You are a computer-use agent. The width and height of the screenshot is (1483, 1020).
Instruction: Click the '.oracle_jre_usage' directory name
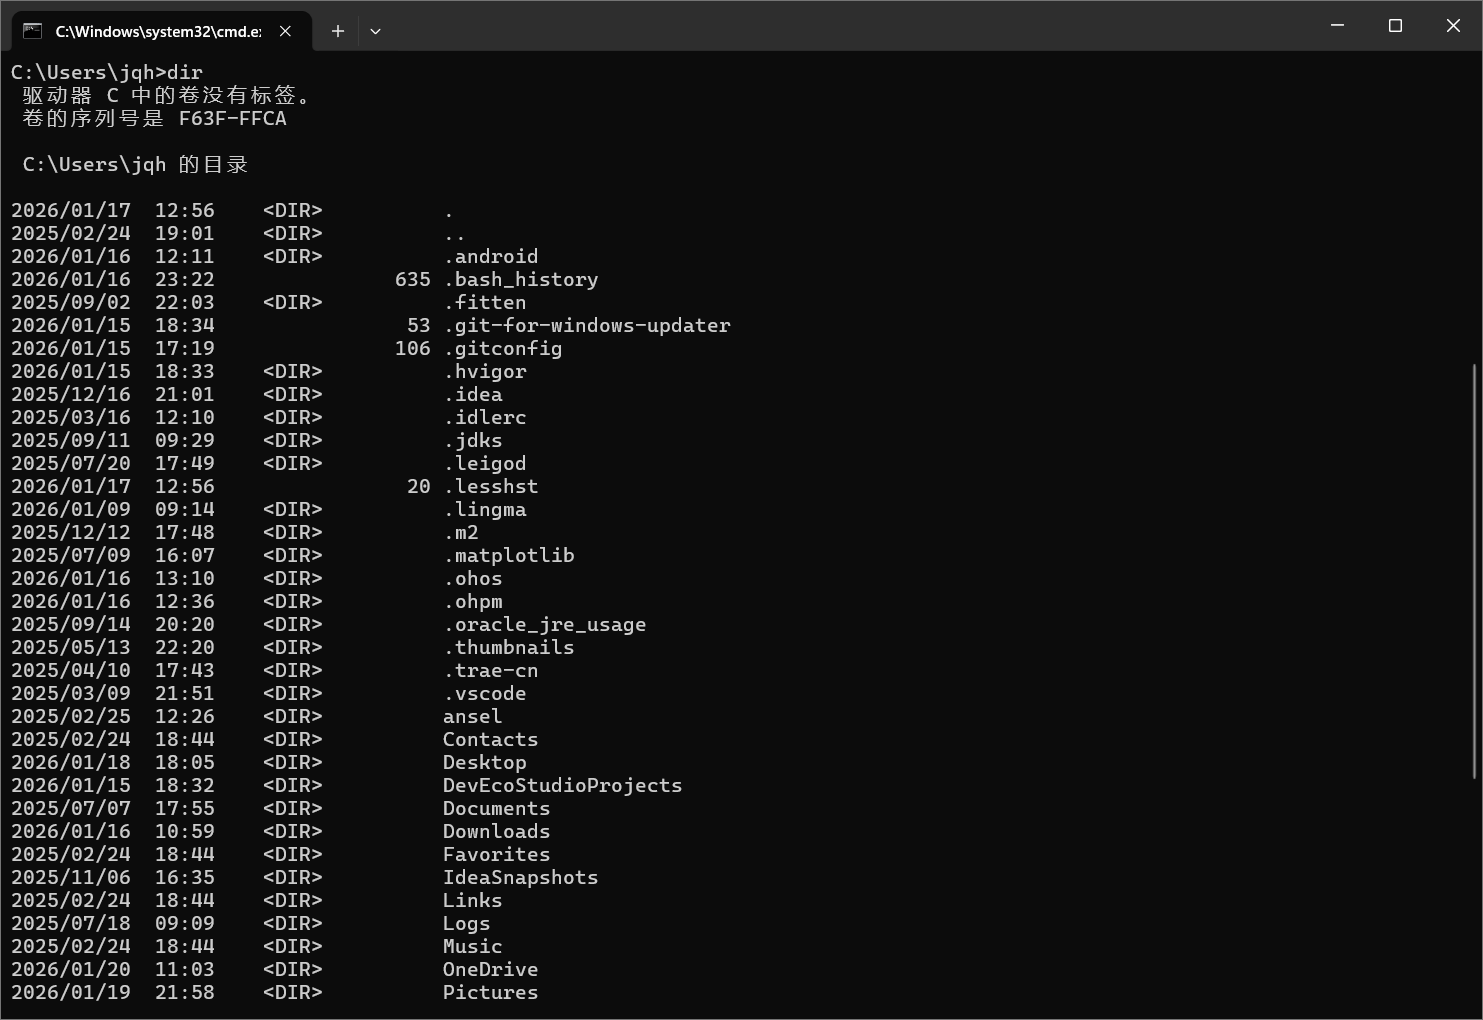point(545,624)
